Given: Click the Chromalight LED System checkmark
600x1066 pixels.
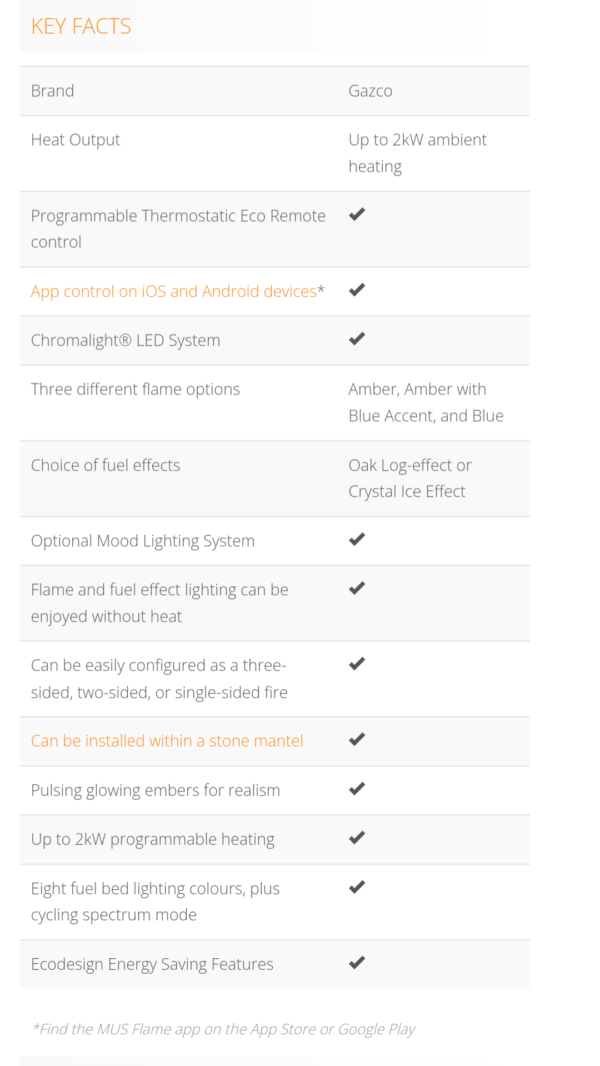Looking at the screenshot, I should (x=357, y=339).
